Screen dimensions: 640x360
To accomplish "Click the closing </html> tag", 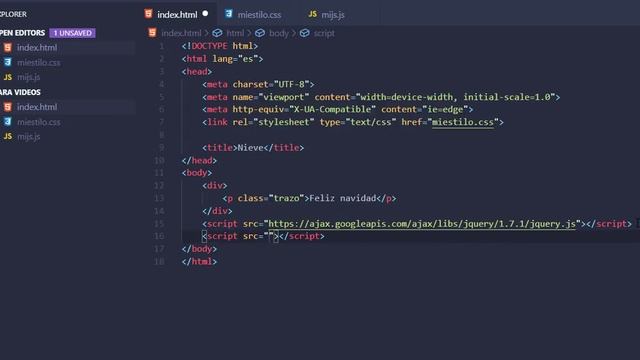I will pos(199,262).
